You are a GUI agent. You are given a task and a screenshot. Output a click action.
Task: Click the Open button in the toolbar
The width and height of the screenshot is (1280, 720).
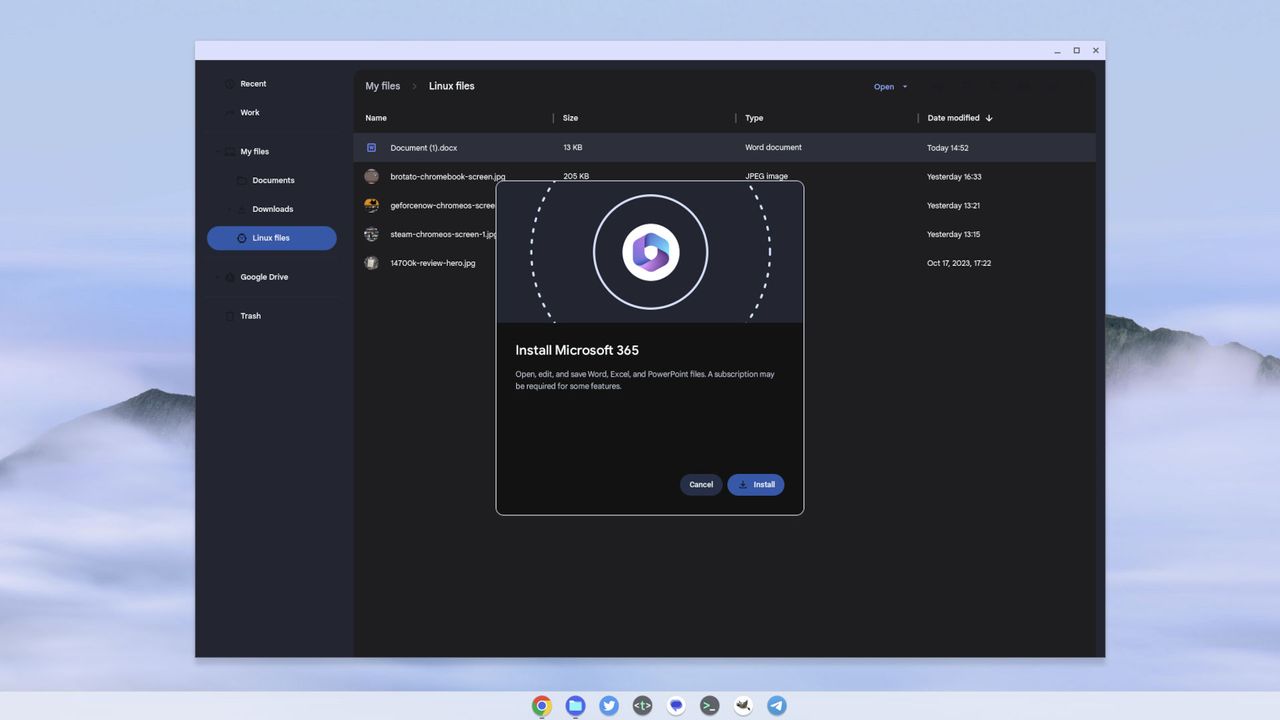click(x=884, y=87)
